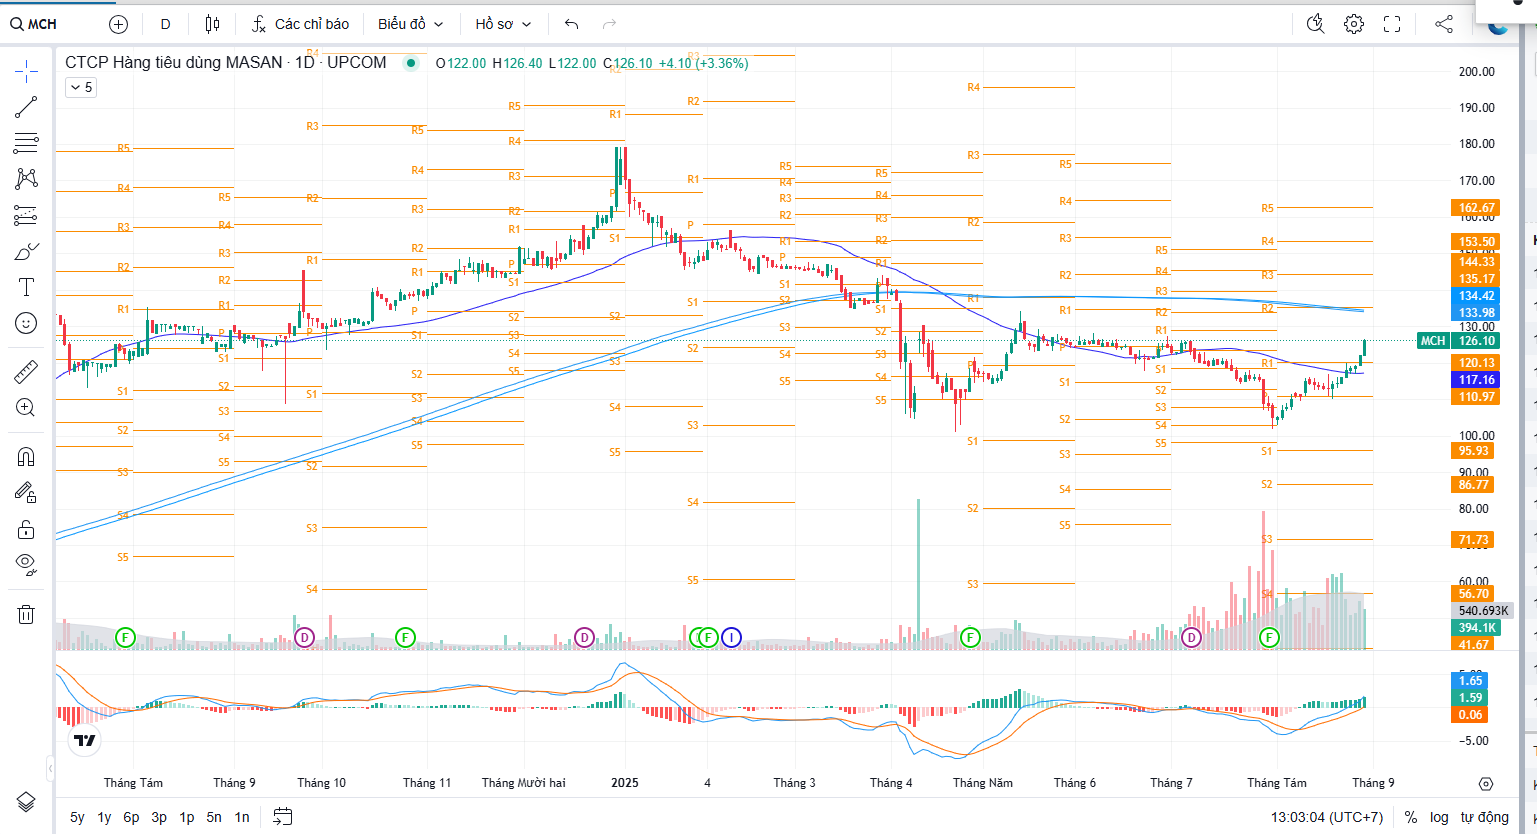
Task: Click the F earnings marker near Tháng Năm
Action: pos(969,637)
